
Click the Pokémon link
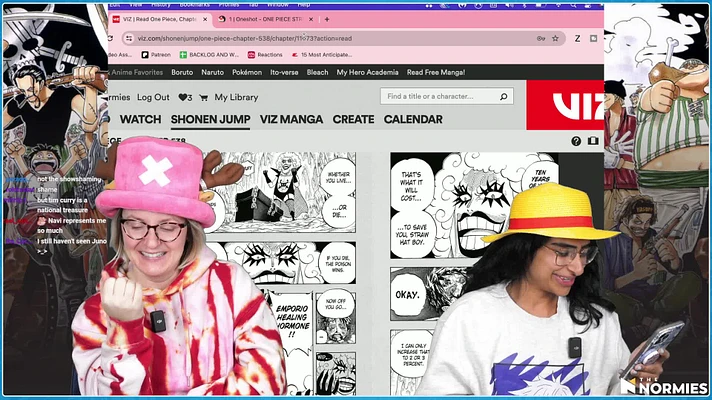click(x=247, y=72)
